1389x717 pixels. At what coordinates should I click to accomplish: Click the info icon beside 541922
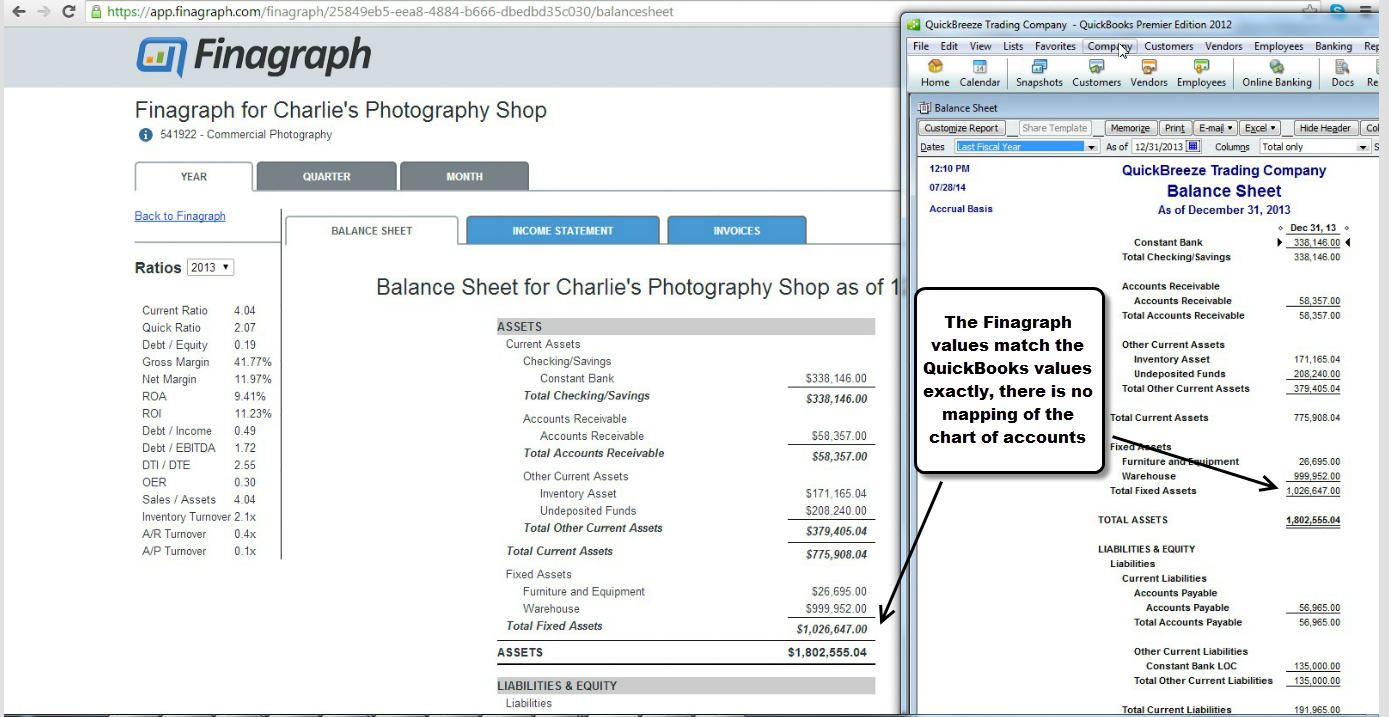(x=145, y=135)
